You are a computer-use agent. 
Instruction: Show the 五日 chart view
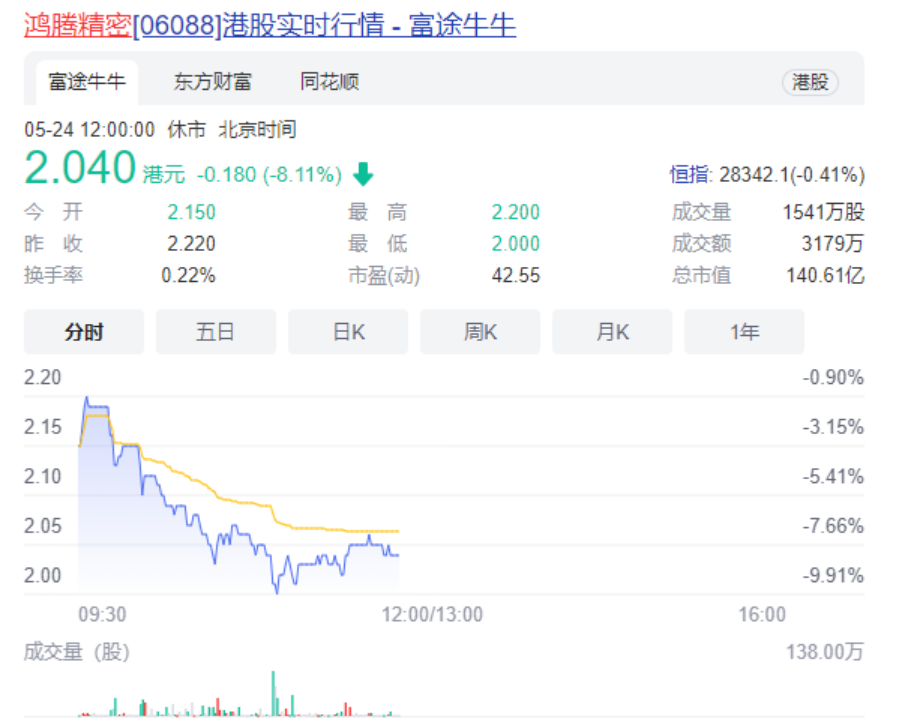point(215,332)
